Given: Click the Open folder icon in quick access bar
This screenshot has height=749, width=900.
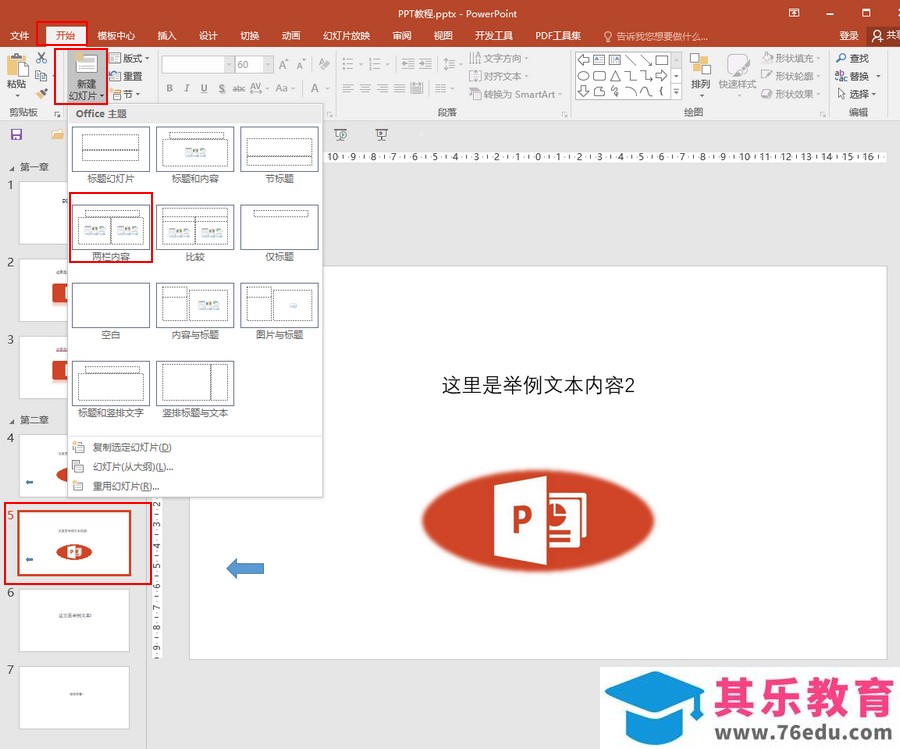Looking at the screenshot, I should (57, 134).
